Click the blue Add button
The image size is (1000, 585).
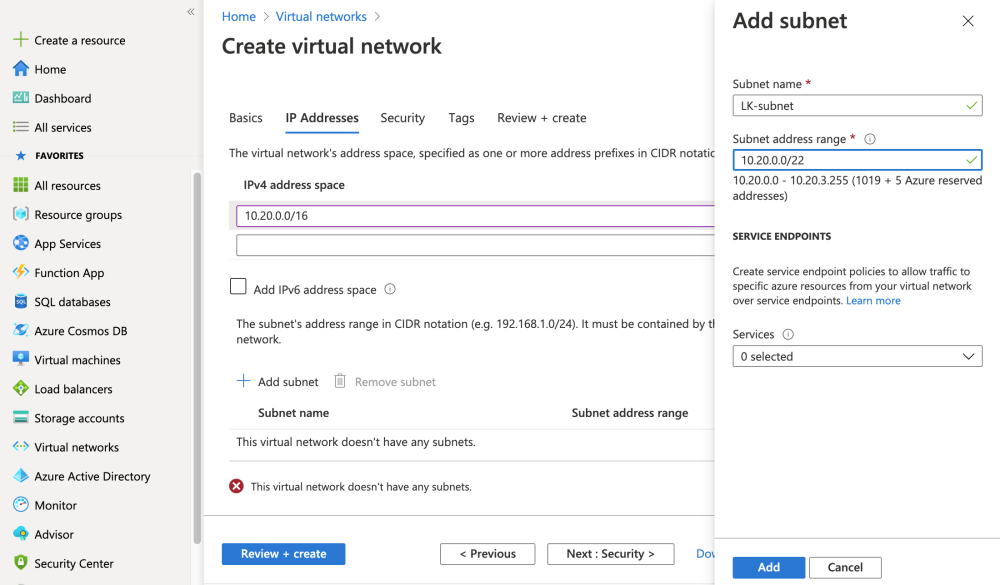tap(768, 567)
